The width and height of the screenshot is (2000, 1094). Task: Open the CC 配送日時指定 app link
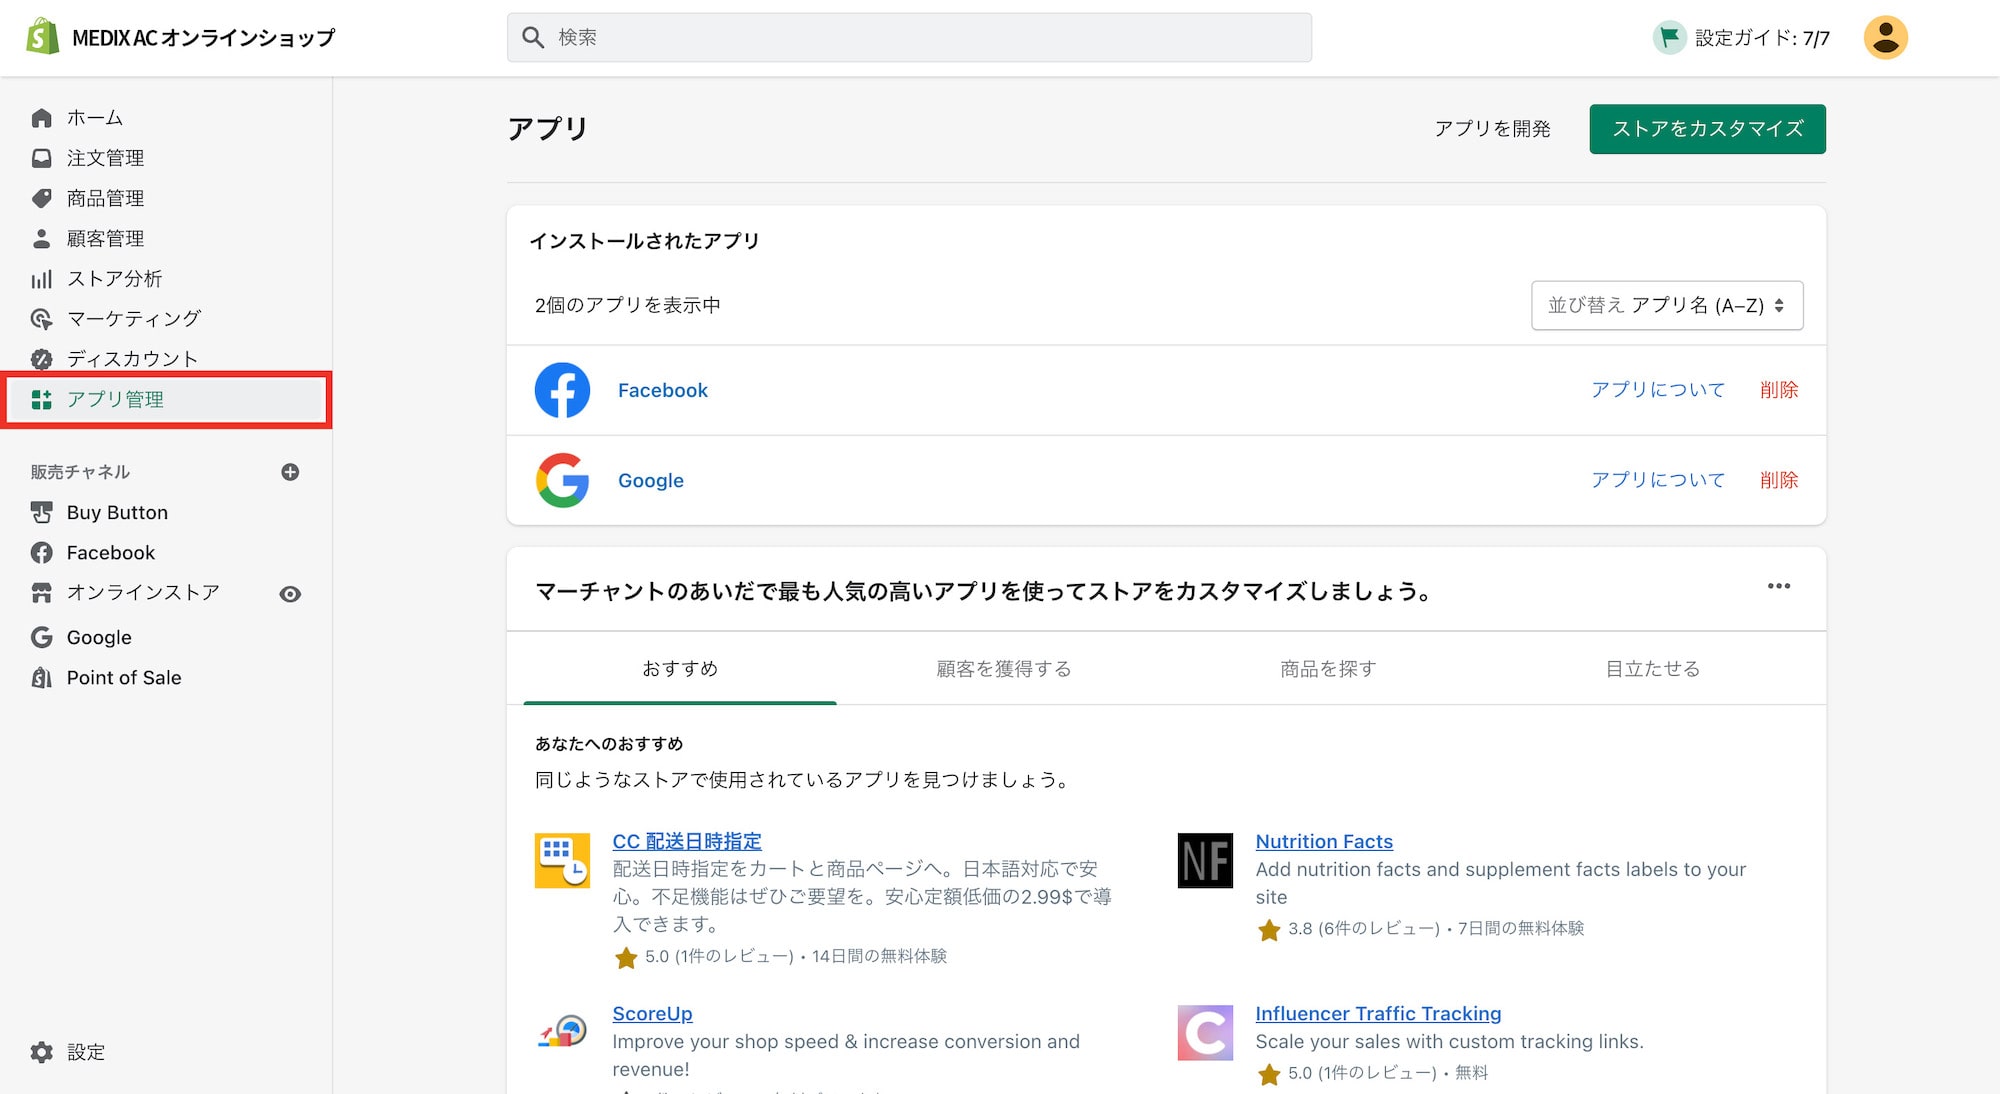[687, 841]
